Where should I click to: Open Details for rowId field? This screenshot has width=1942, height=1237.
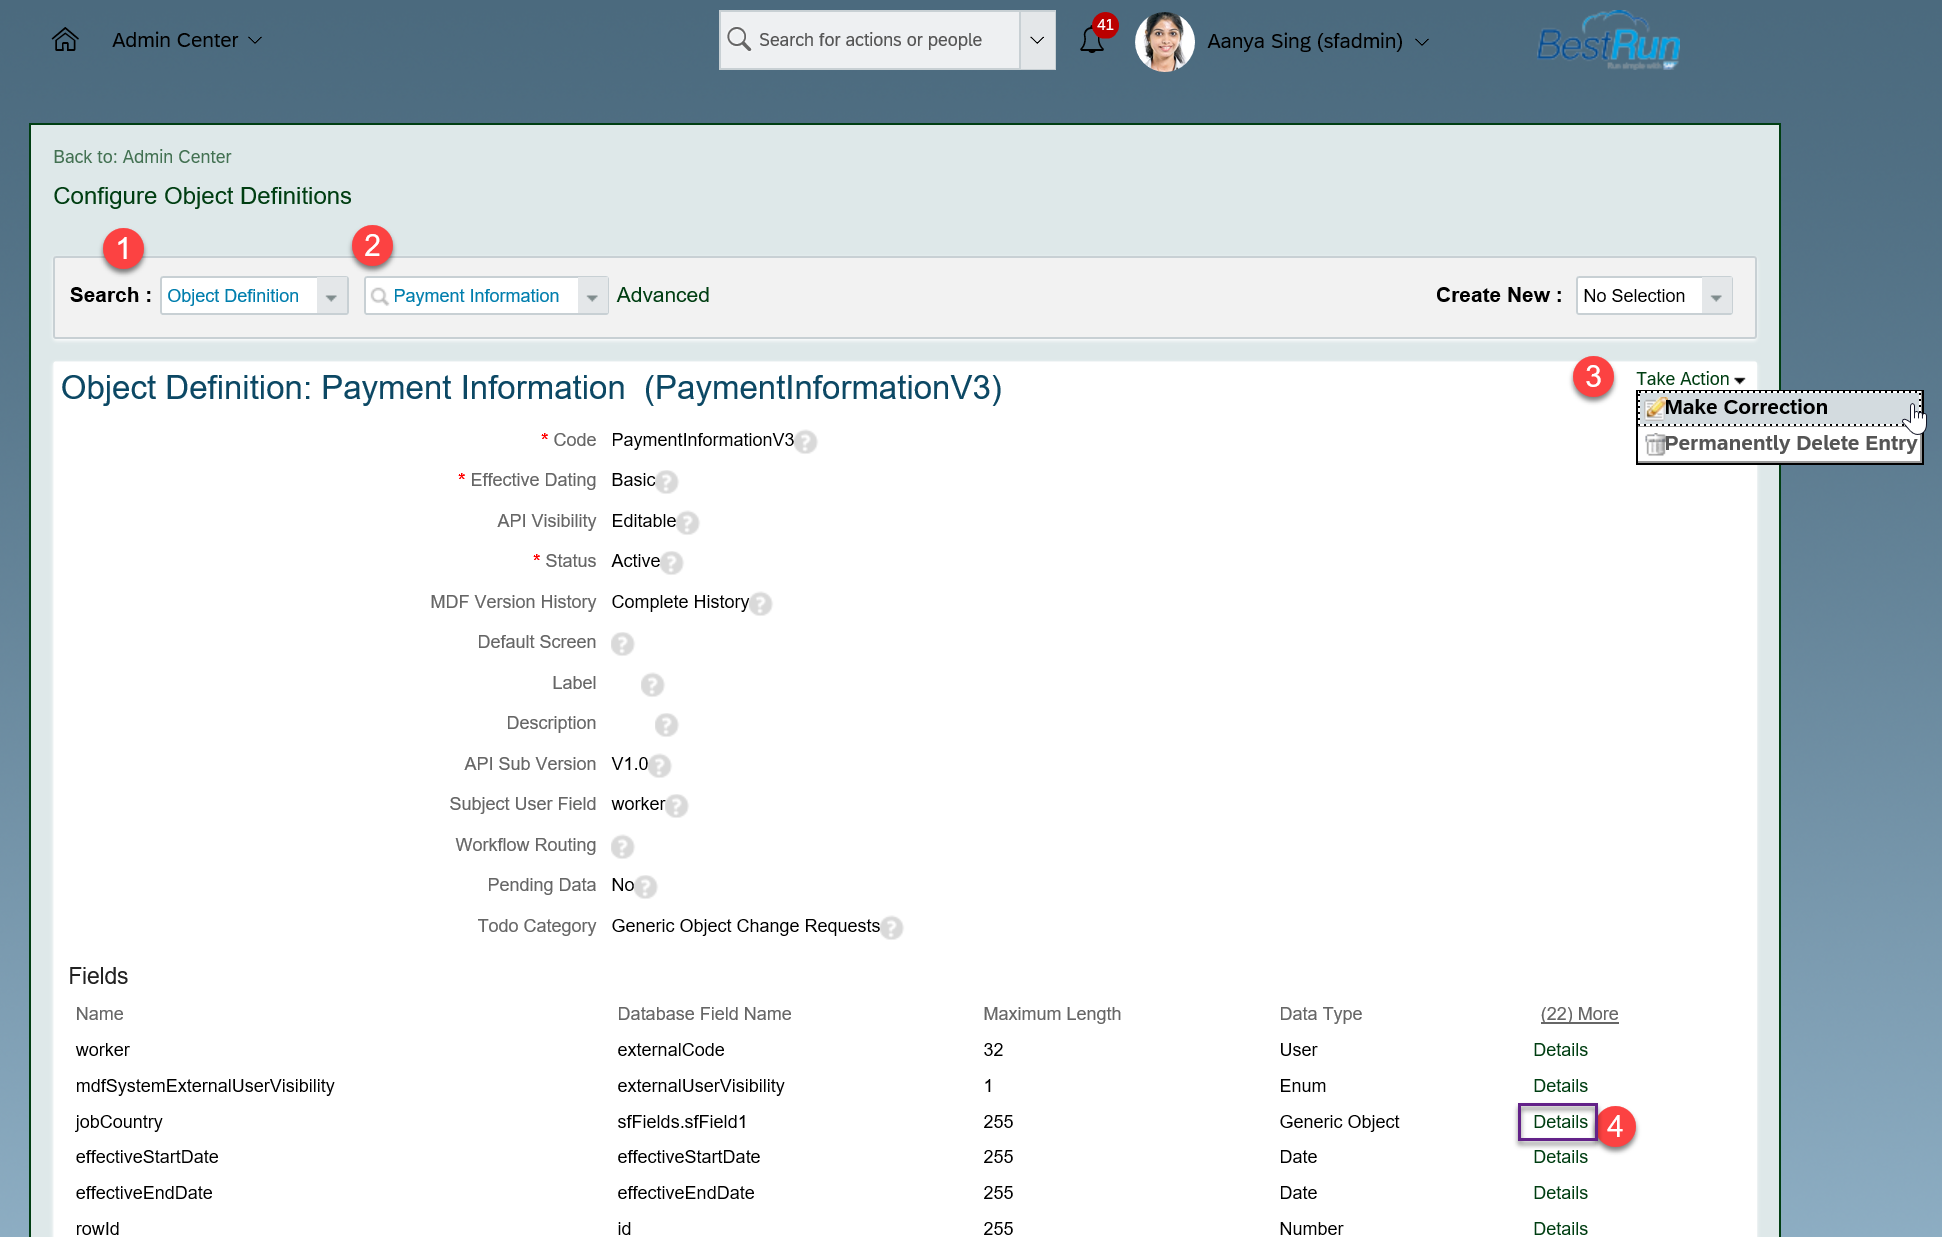click(x=1560, y=1228)
